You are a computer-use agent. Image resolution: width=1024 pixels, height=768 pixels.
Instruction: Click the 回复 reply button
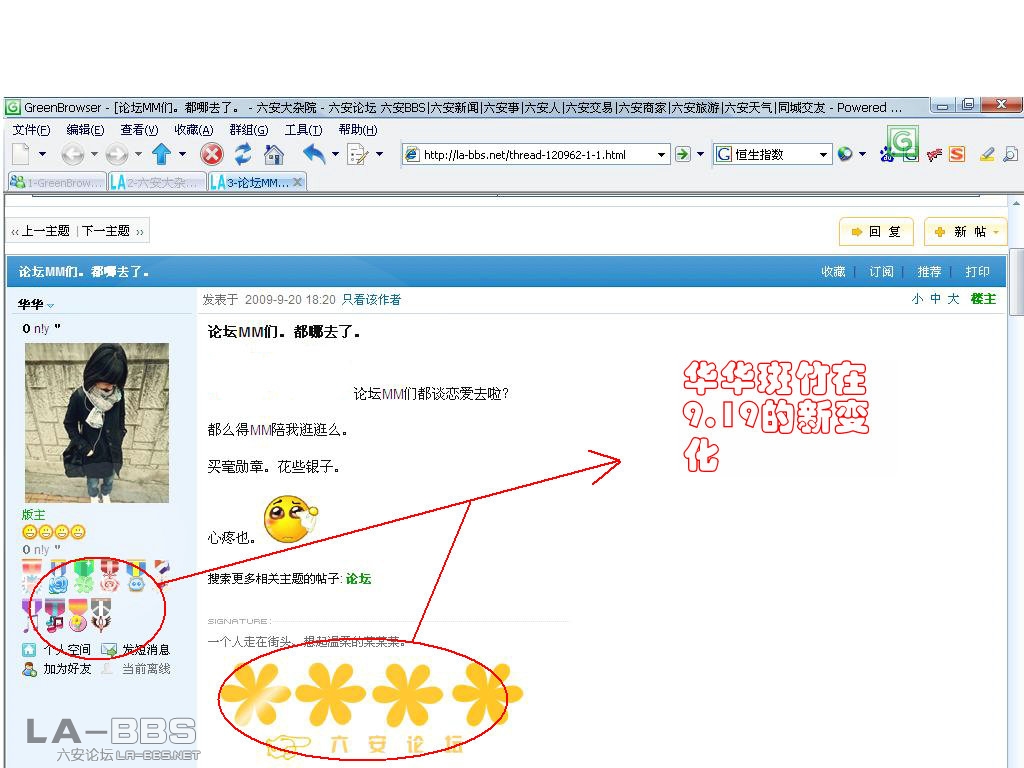(x=876, y=232)
